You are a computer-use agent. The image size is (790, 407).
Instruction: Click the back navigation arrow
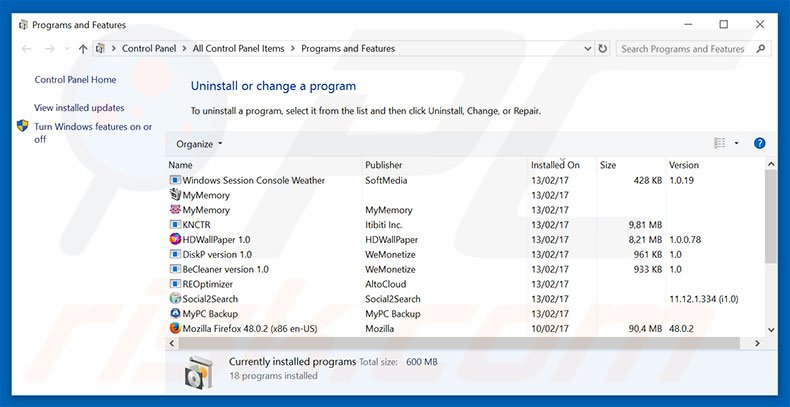(26, 49)
